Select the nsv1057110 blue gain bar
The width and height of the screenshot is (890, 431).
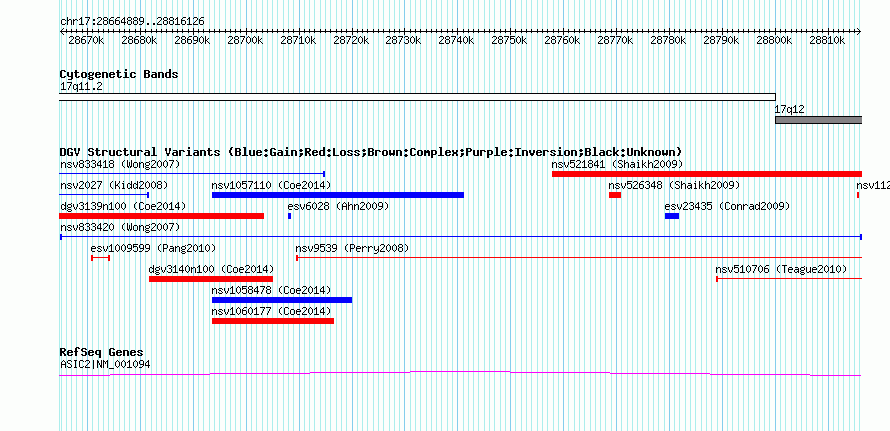338,195
